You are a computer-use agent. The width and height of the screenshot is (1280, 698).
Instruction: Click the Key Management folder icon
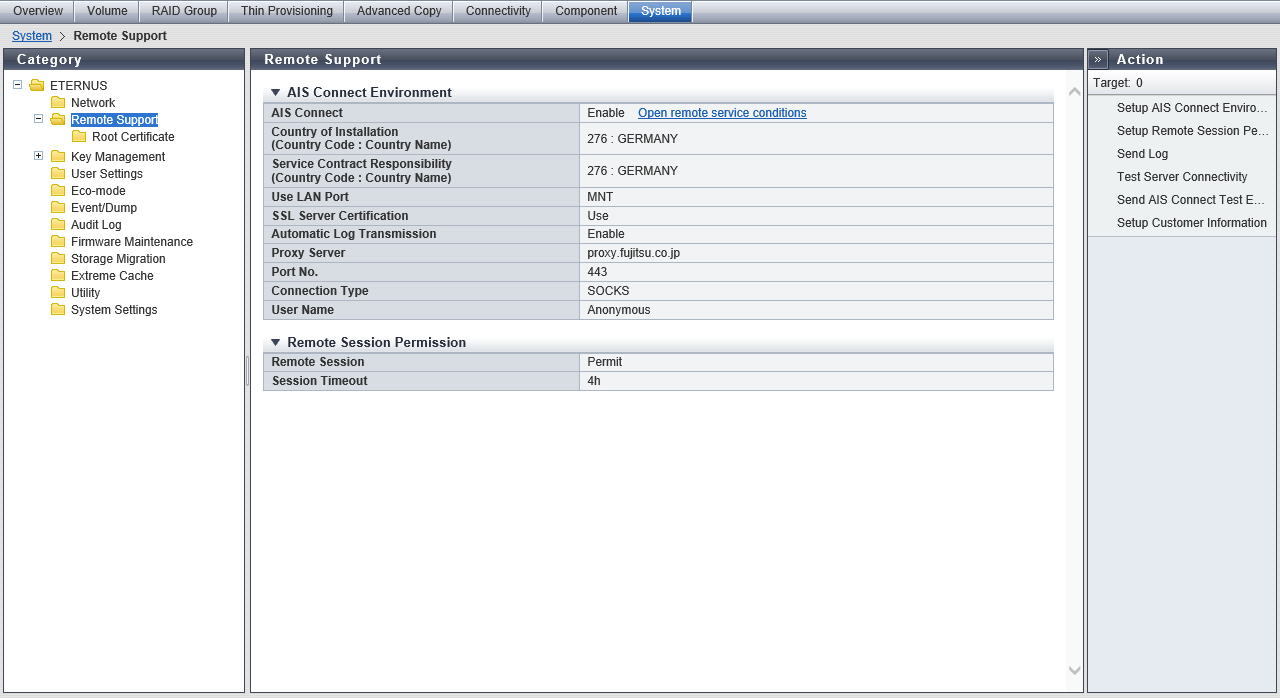click(x=58, y=157)
